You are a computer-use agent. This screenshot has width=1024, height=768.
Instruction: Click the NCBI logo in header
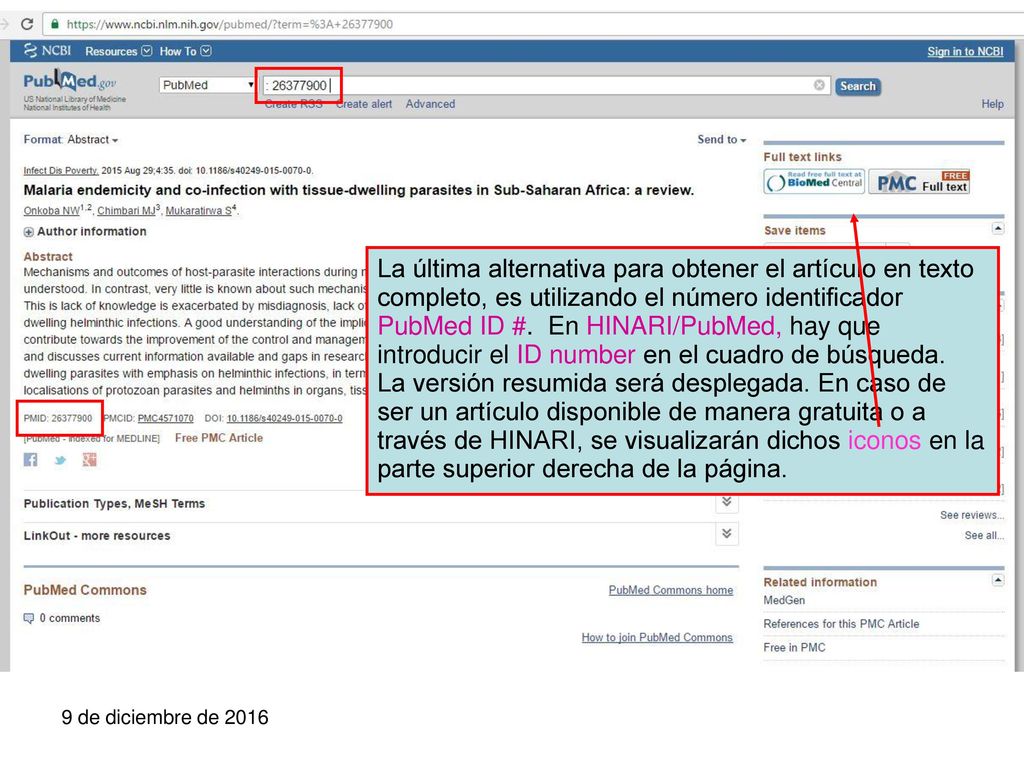click(48, 51)
